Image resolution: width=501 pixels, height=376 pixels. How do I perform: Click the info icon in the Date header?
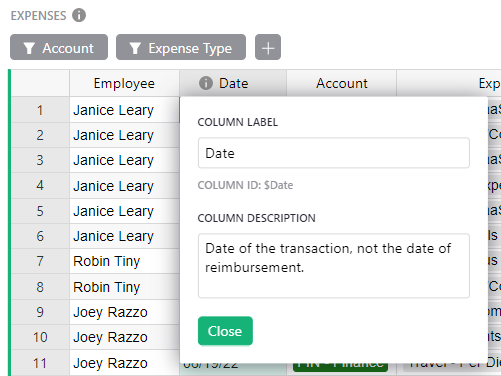tap(206, 83)
